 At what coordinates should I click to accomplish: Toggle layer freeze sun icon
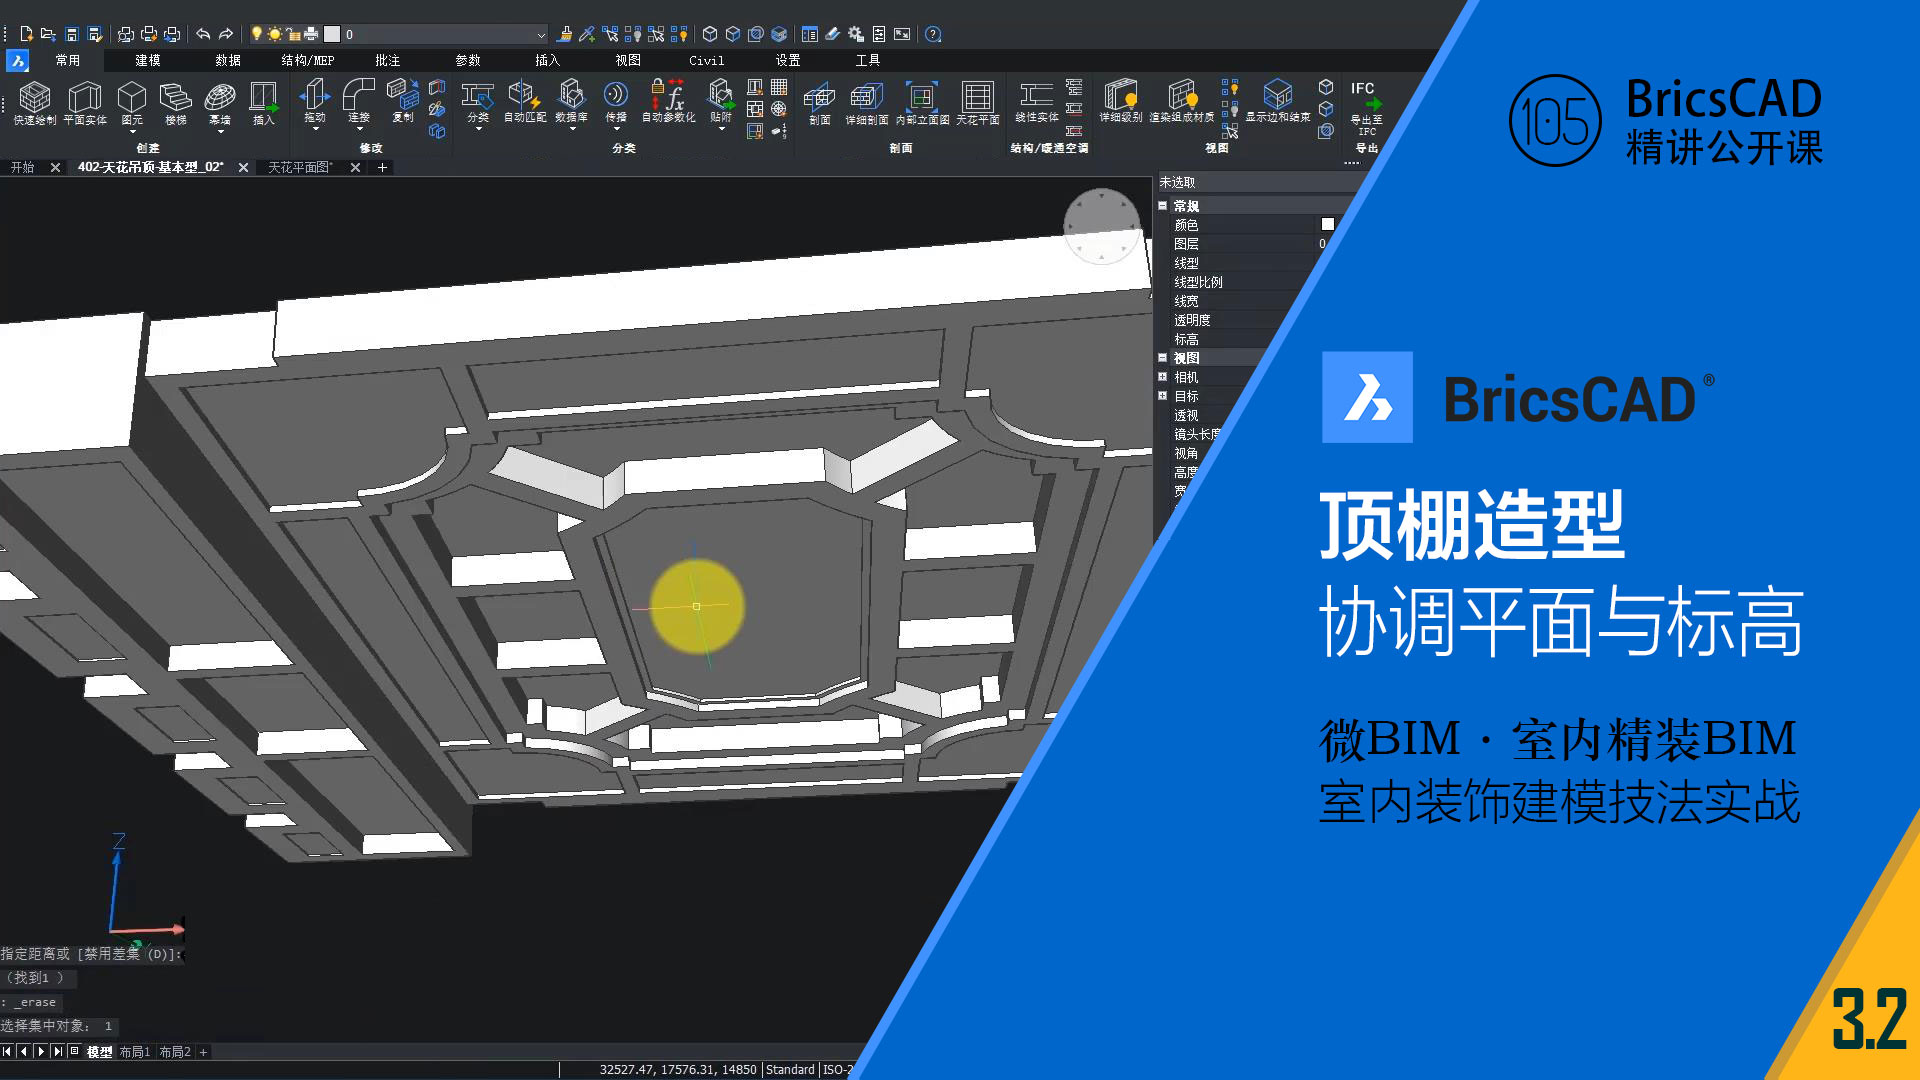coord(275,34)
